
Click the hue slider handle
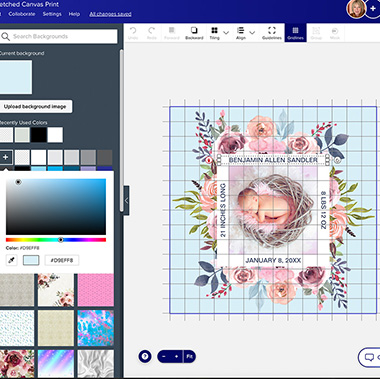pyautogui.click(x=61, y=240)
